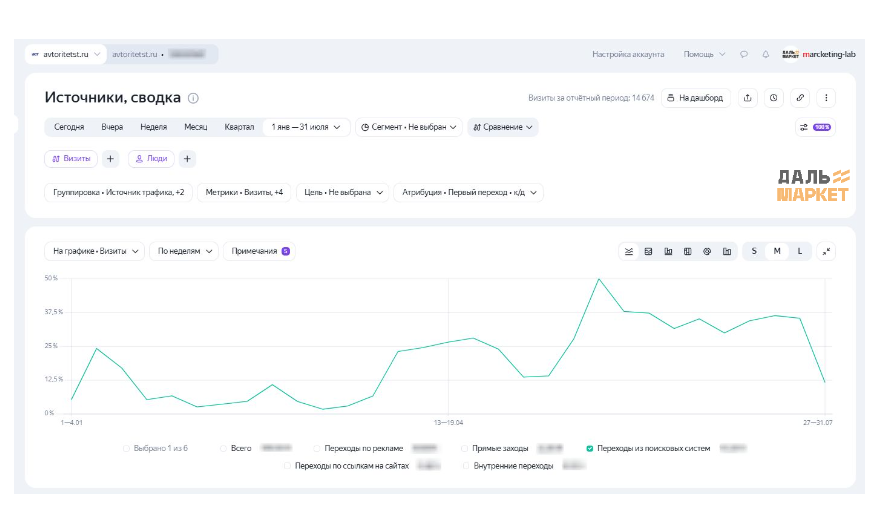Click the peak point of the chart line

click(x=598, y=279)
